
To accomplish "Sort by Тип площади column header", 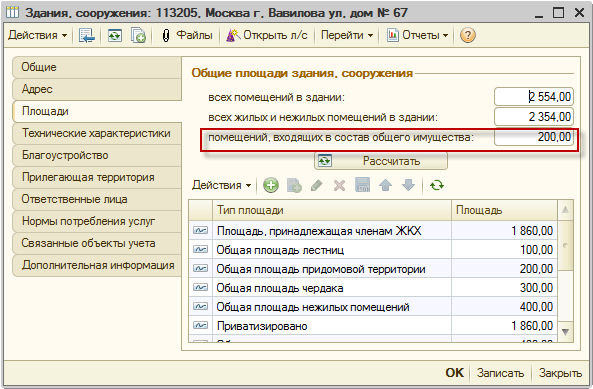I will (x=332, y=210).
